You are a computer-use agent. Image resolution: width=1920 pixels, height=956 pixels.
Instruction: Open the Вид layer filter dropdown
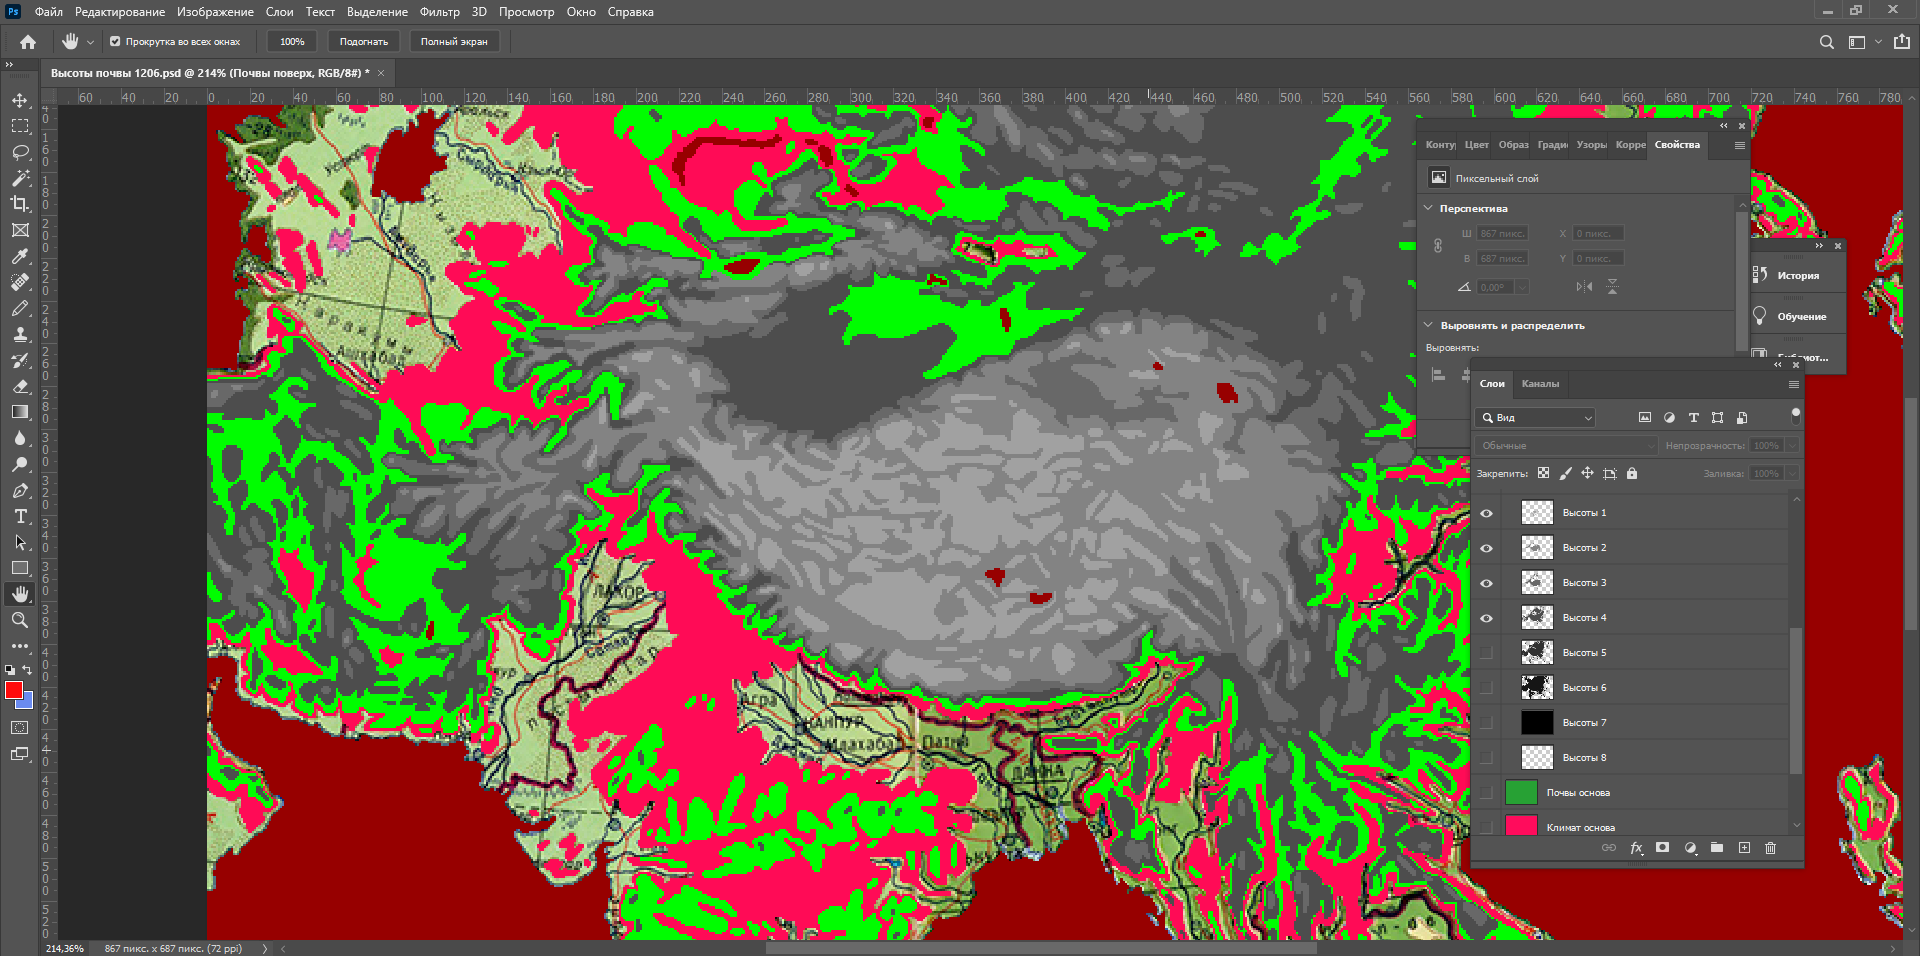[1535, 418]
